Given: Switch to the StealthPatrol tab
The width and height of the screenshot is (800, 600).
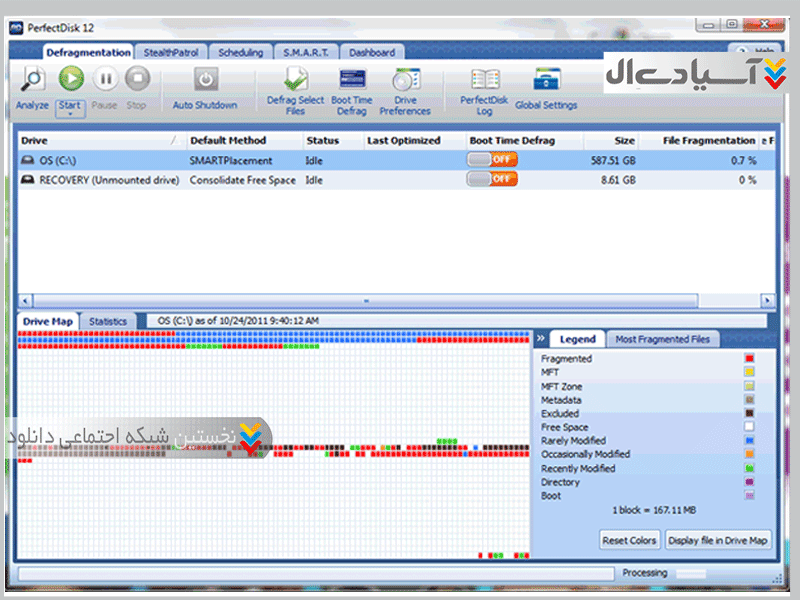Looking at the screenshot, I should coord(172,52).
